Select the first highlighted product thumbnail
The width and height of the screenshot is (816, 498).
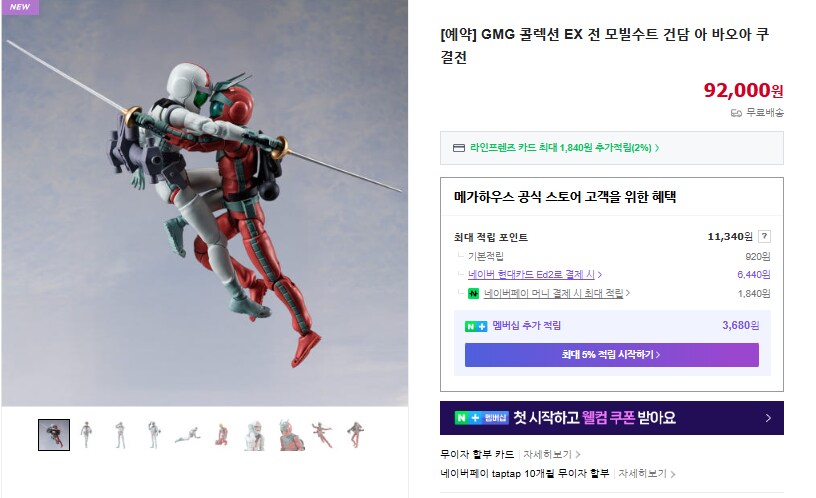pyautogui.click(x=54, y=435)
